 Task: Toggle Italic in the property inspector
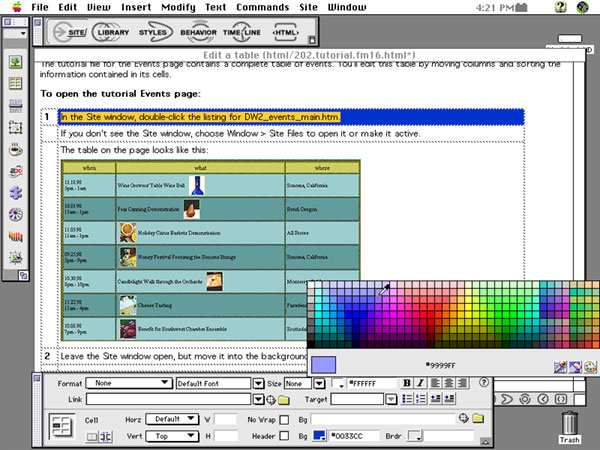pyautogui.click(x=420, y=383)
